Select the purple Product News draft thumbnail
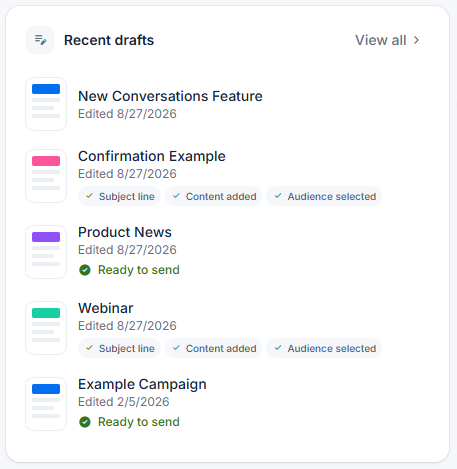Viewport: 457px width, 469px height. pos(46,252)
